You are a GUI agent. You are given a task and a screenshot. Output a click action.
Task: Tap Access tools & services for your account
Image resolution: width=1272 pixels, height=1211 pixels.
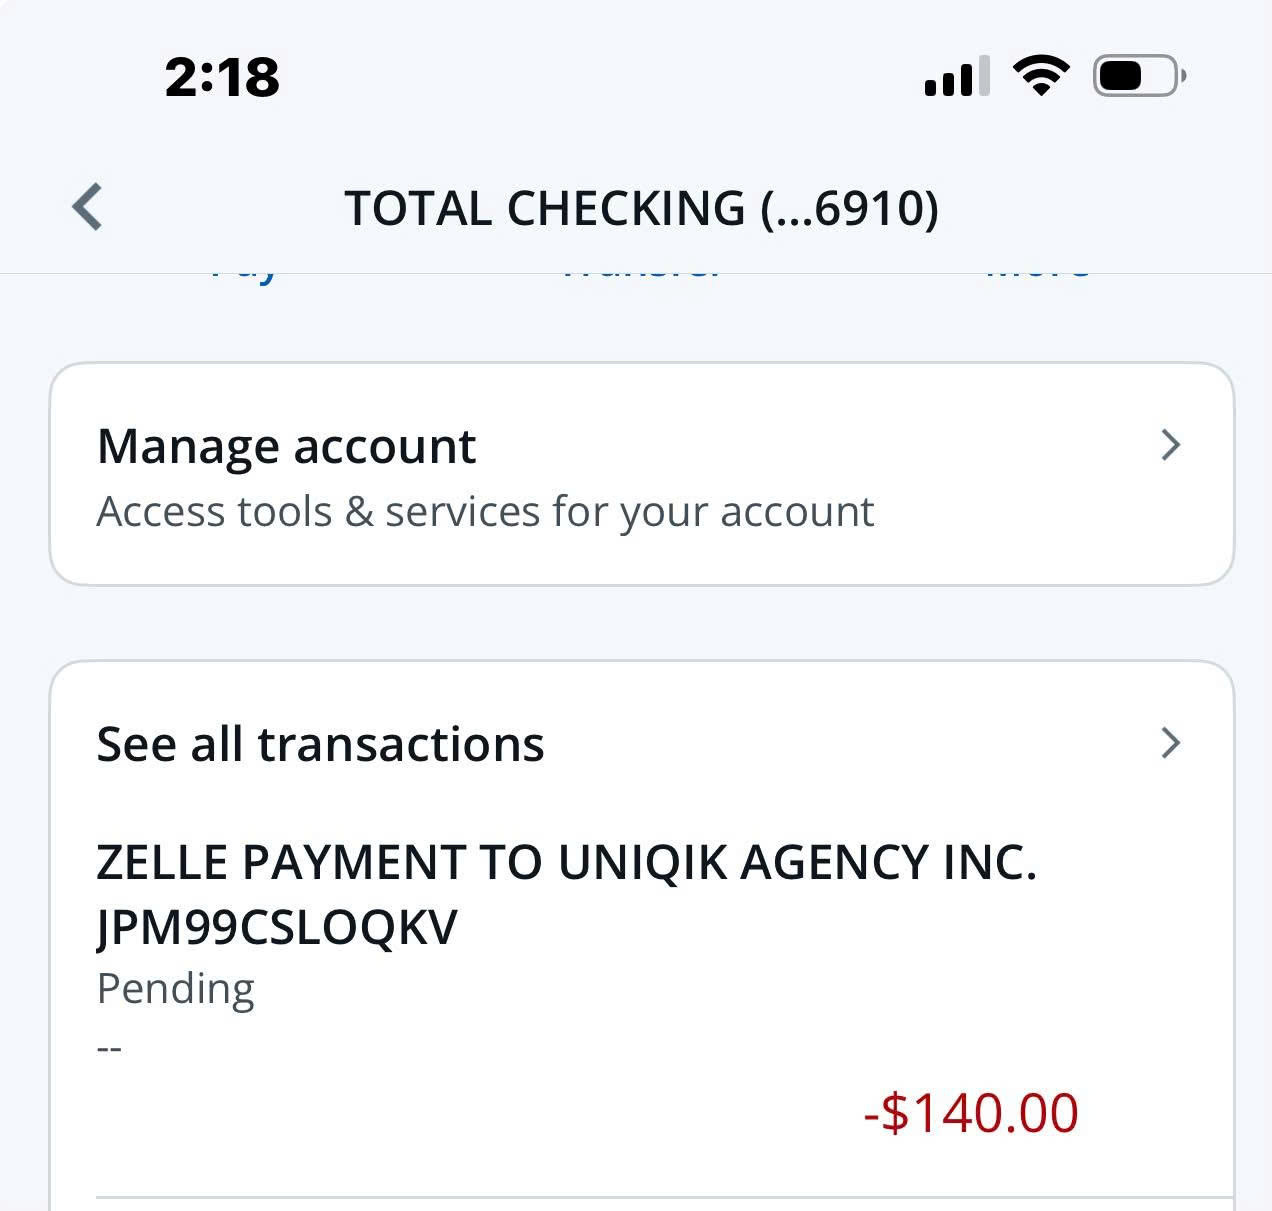pos(485,512)
